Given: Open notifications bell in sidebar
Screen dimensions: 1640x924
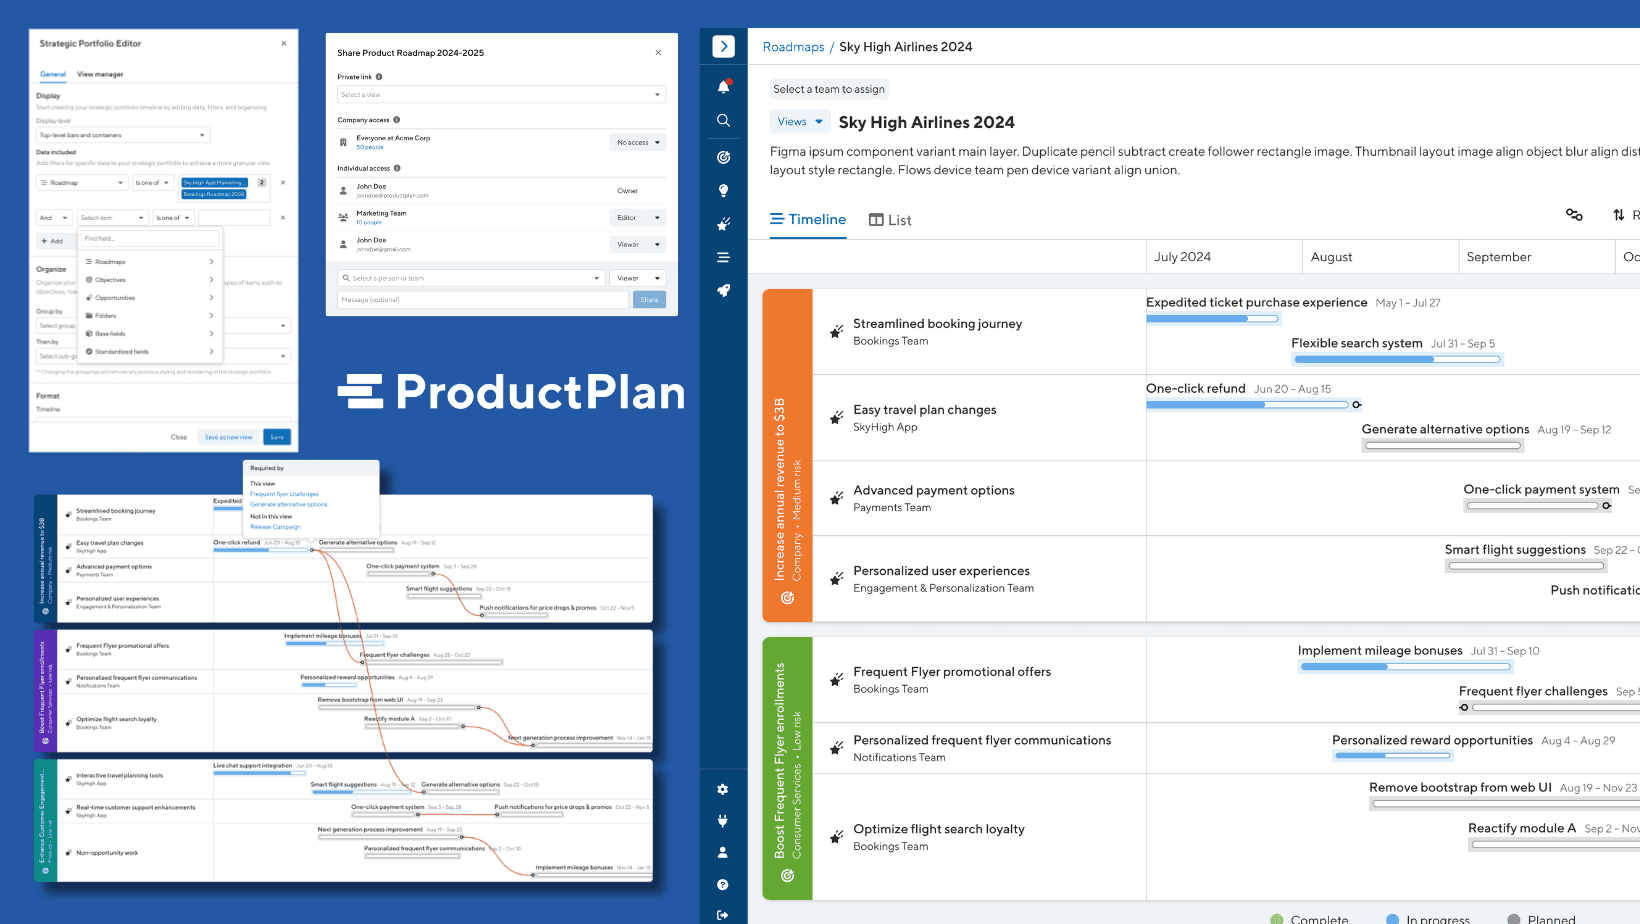Looking at the screenshot, I should [723, 87].
